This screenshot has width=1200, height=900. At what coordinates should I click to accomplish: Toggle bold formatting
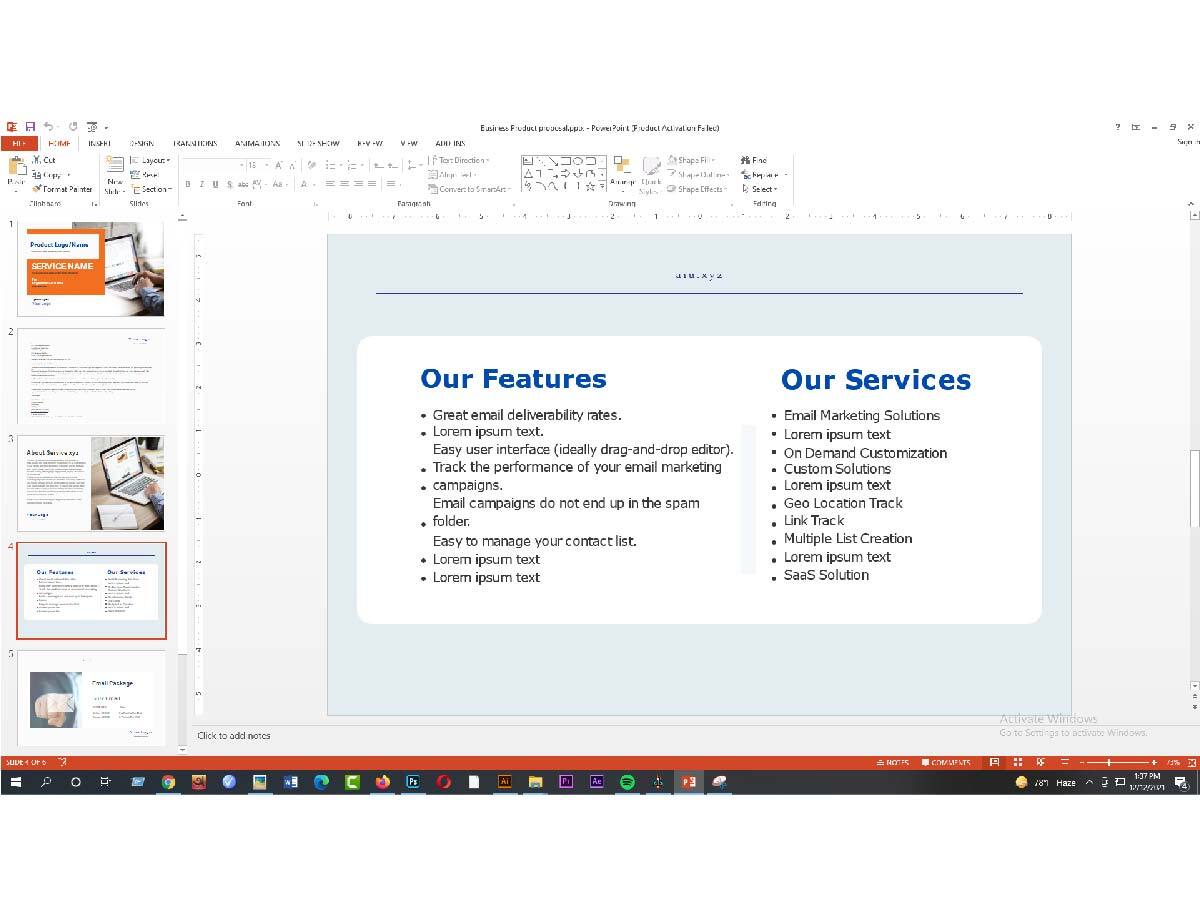point(187,184)
